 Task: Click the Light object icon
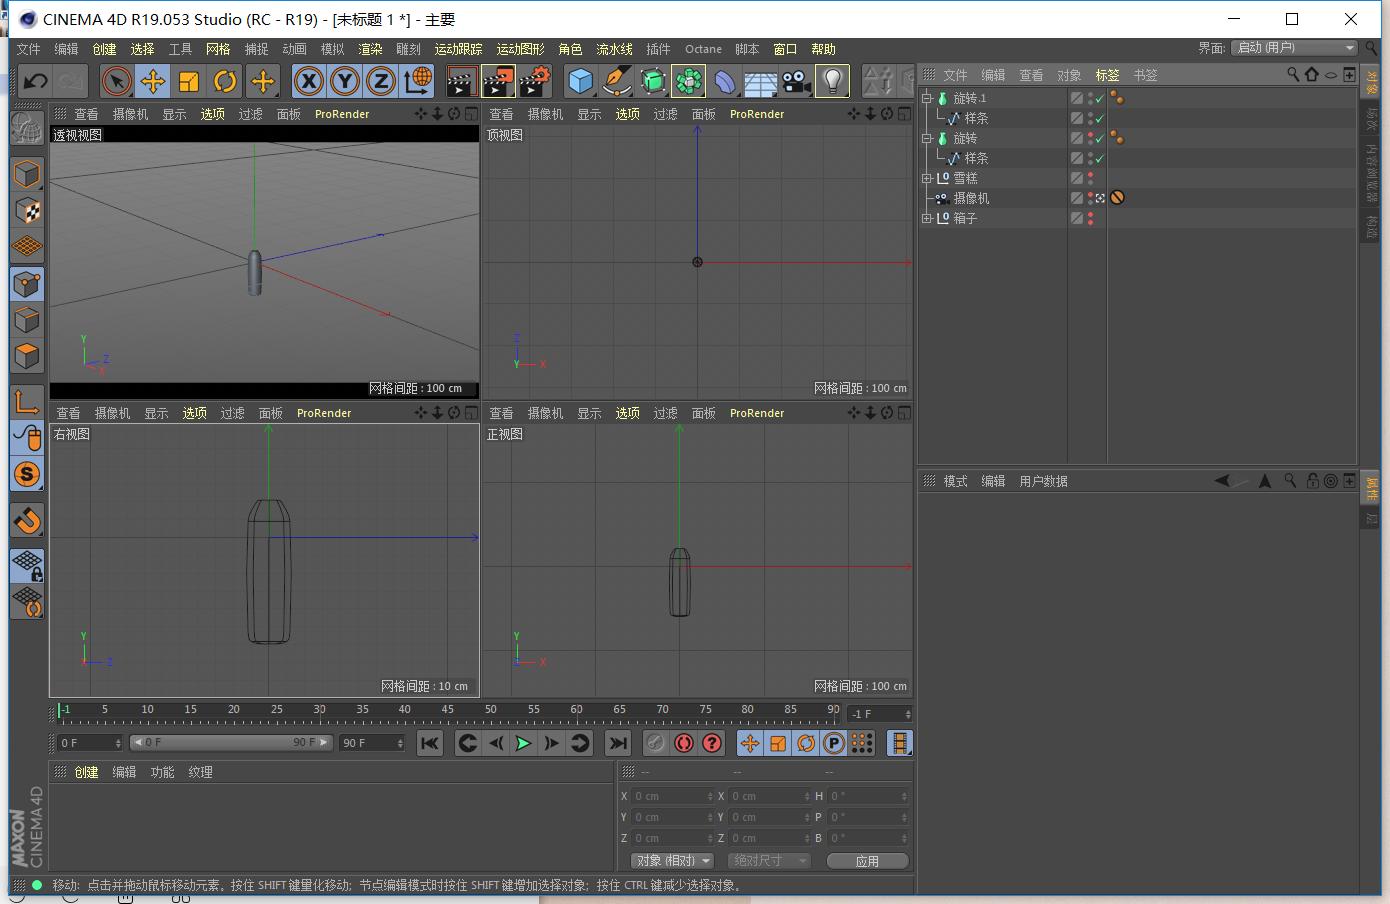(x=832, y=81)
